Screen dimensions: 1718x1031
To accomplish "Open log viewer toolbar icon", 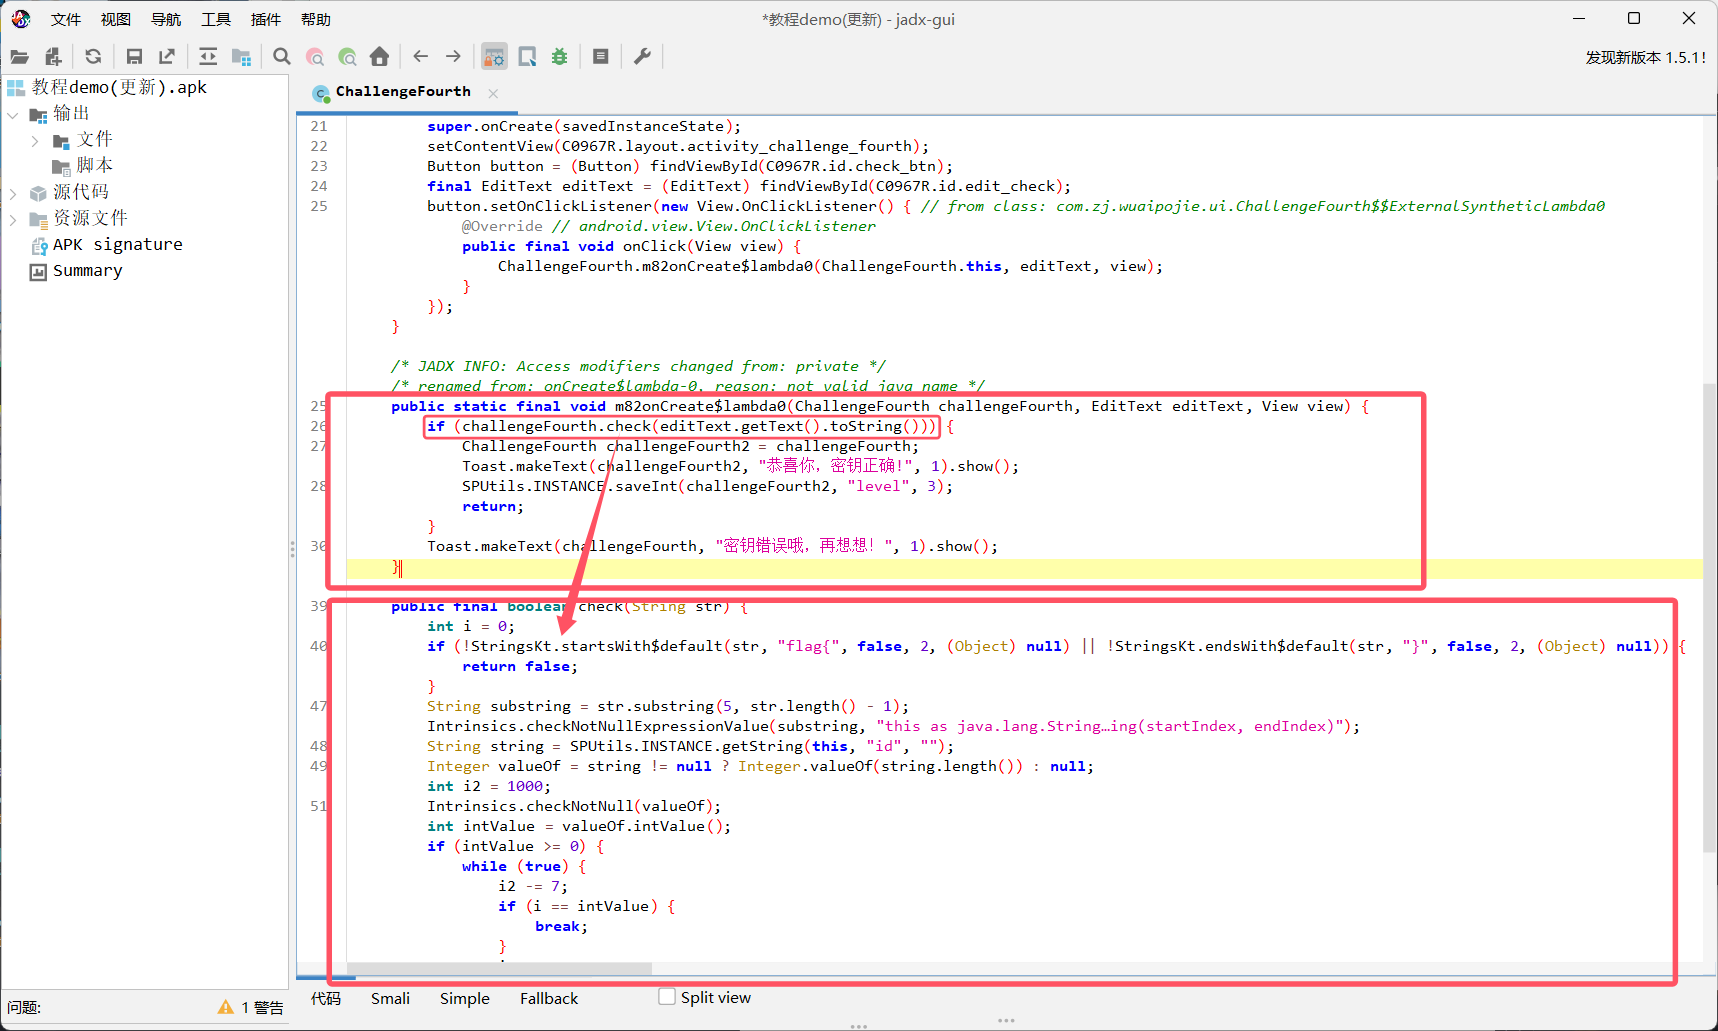I will click(x=601, y=57).
